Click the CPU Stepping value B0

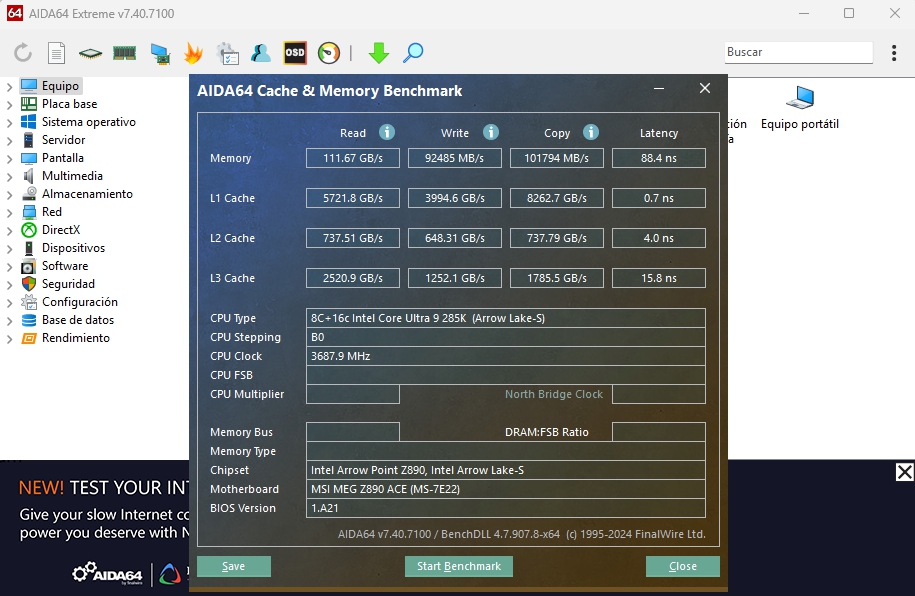tap(505, 337)
